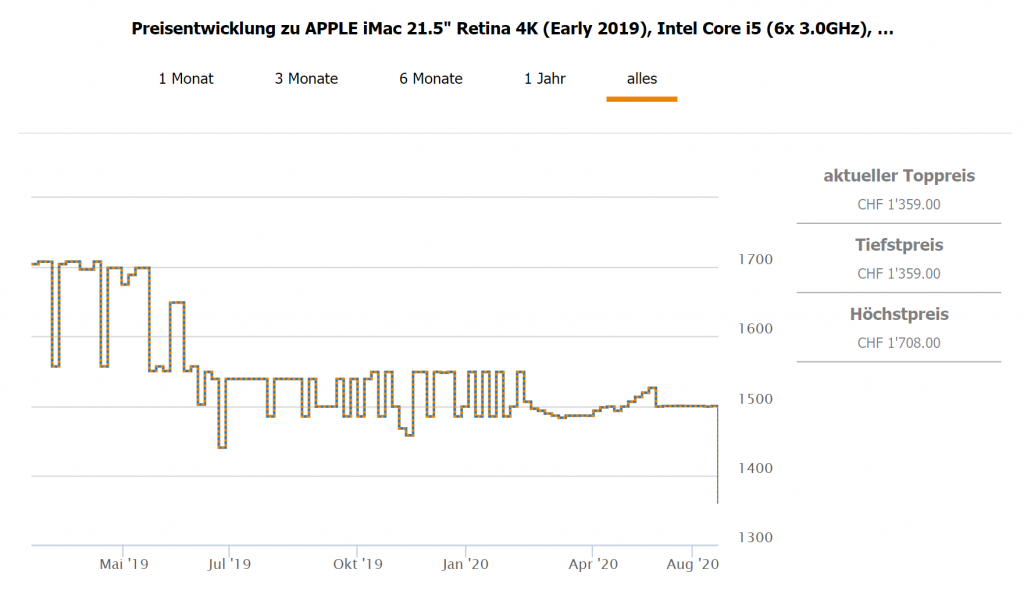Click the 1700 y-axis label

757,260
